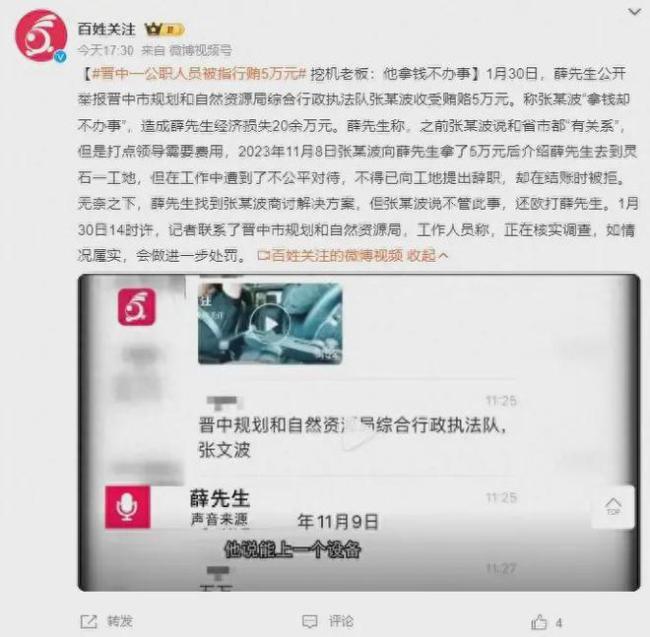Click the blue verified badge on avatar
This screenshot has height=637, width=650.
(61, 56)
